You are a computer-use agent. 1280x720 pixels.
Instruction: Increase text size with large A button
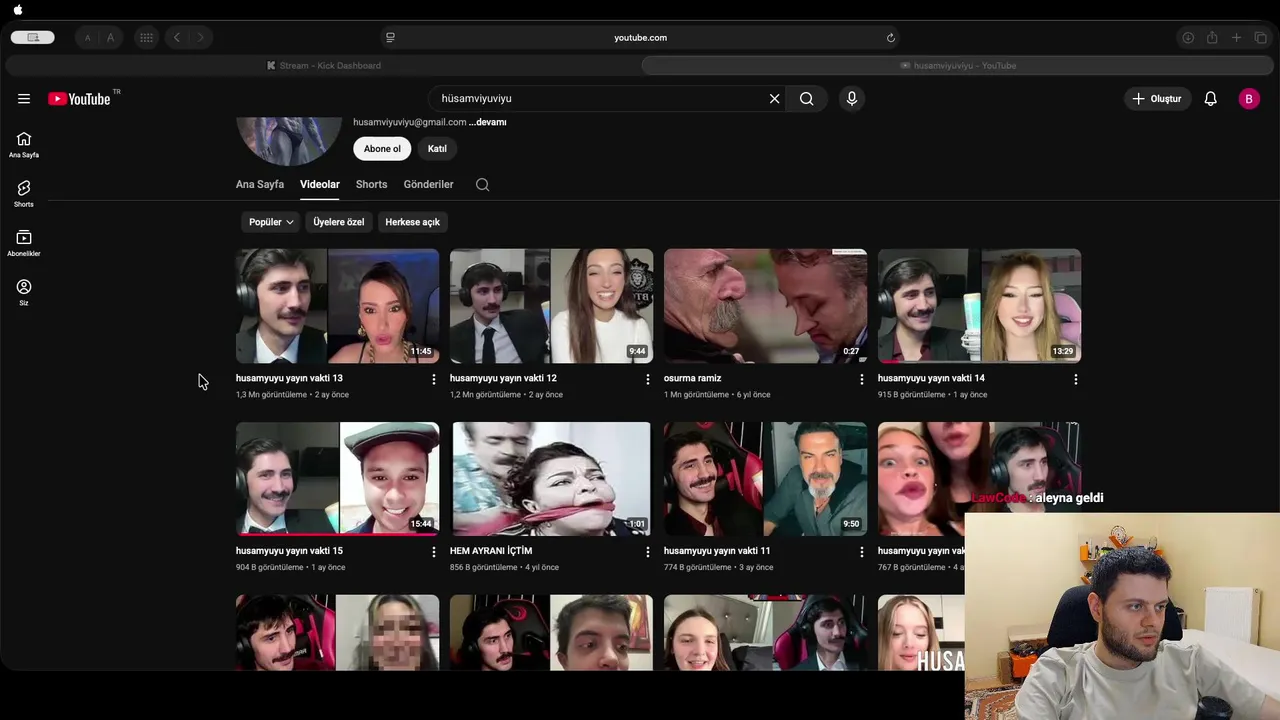(110, 38)
